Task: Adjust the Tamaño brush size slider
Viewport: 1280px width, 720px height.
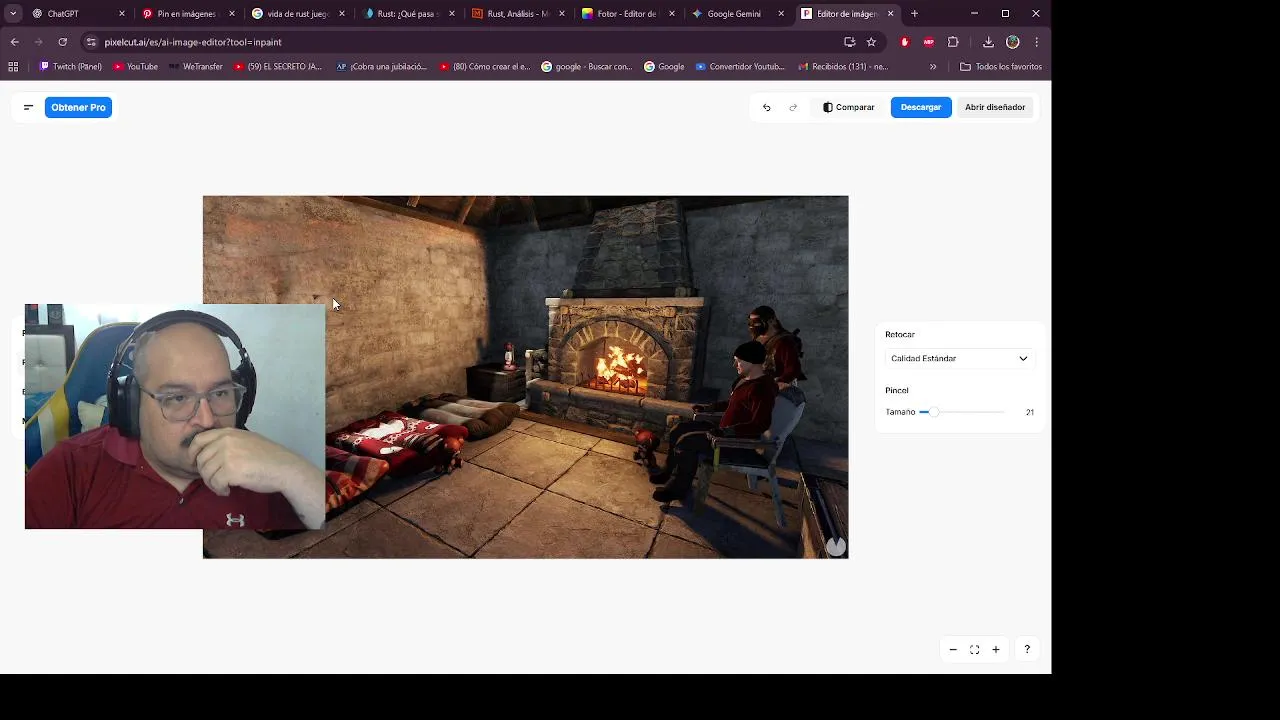Action: coord(962,412)
